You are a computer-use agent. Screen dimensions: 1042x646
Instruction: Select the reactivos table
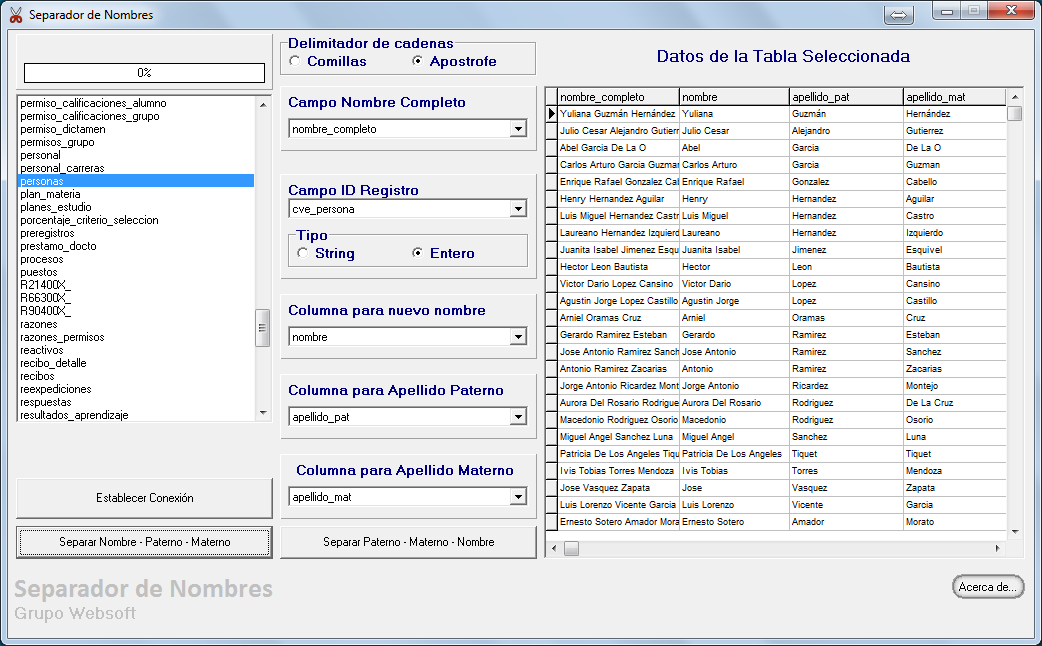(136, 350)
